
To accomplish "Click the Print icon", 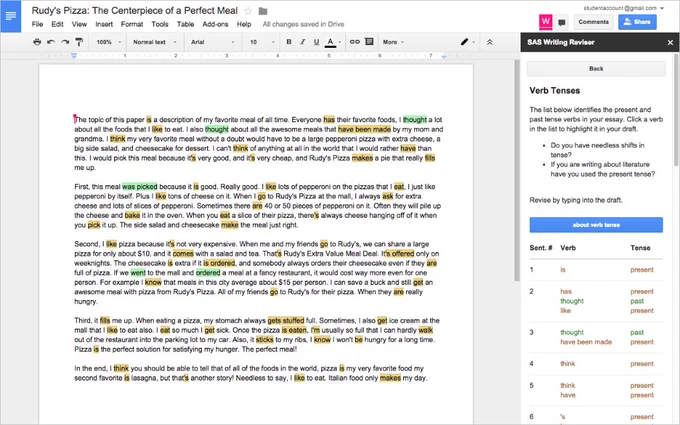I will 37,42.
